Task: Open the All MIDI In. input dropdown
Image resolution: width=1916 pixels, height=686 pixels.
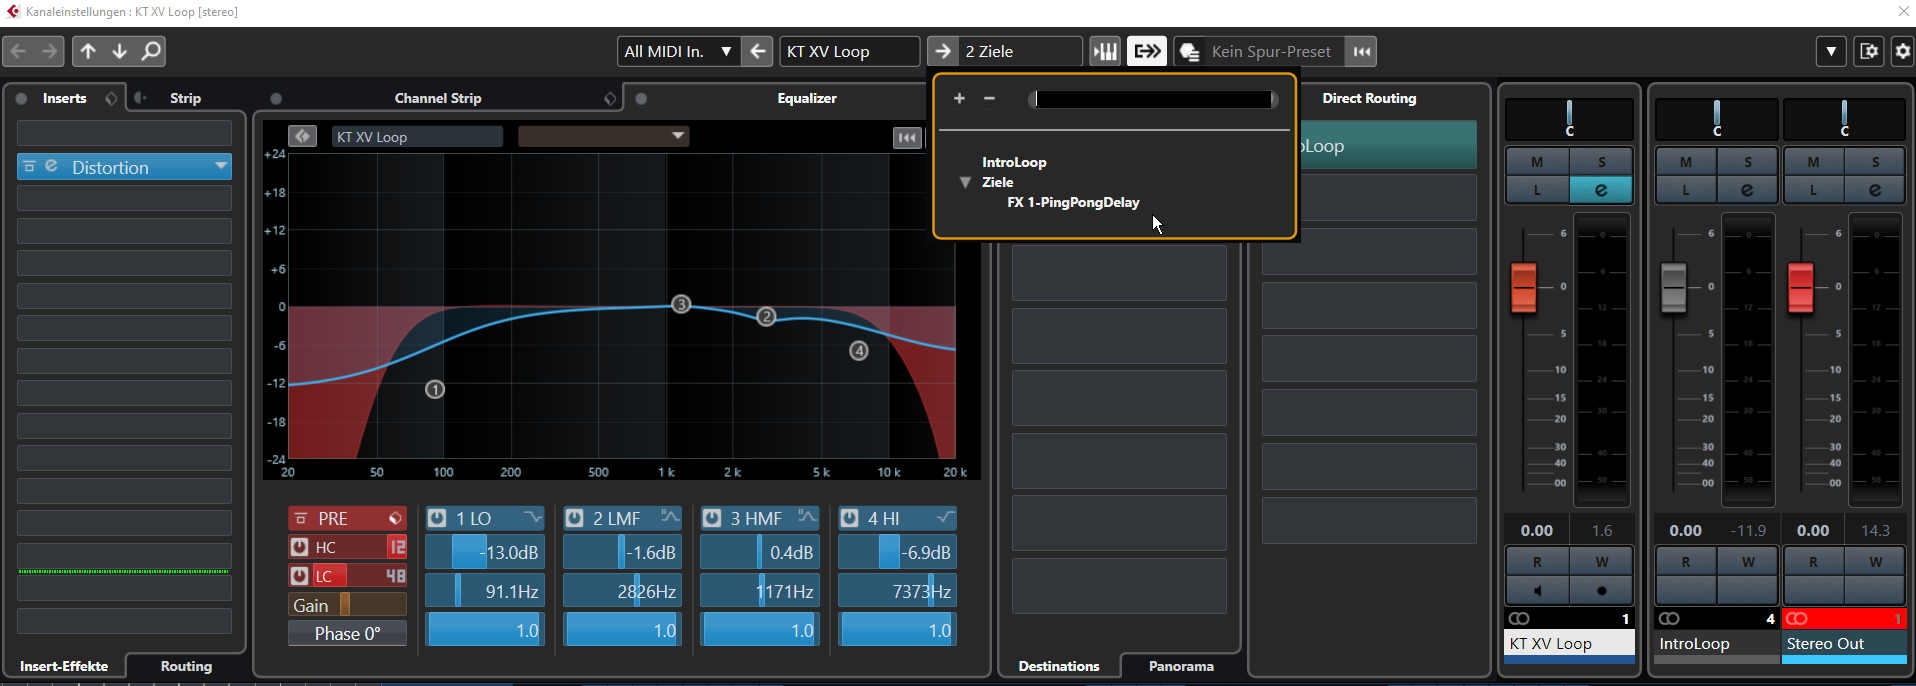Action: (726, 51)
